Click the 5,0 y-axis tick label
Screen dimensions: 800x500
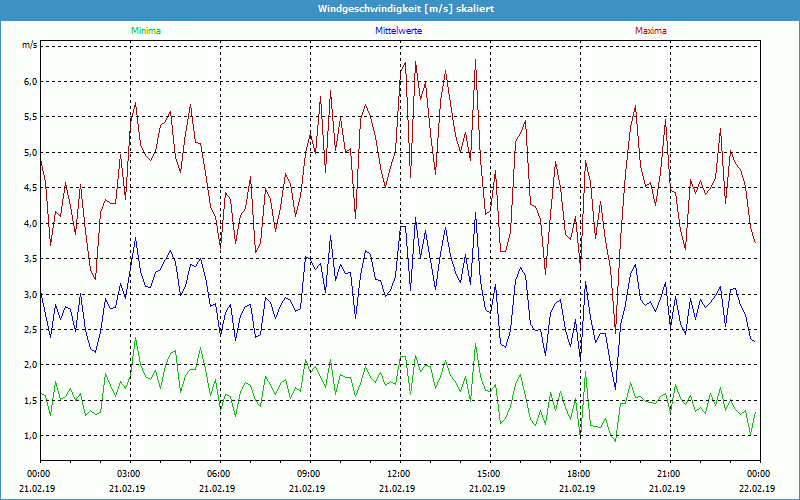[x=29, y=153]
